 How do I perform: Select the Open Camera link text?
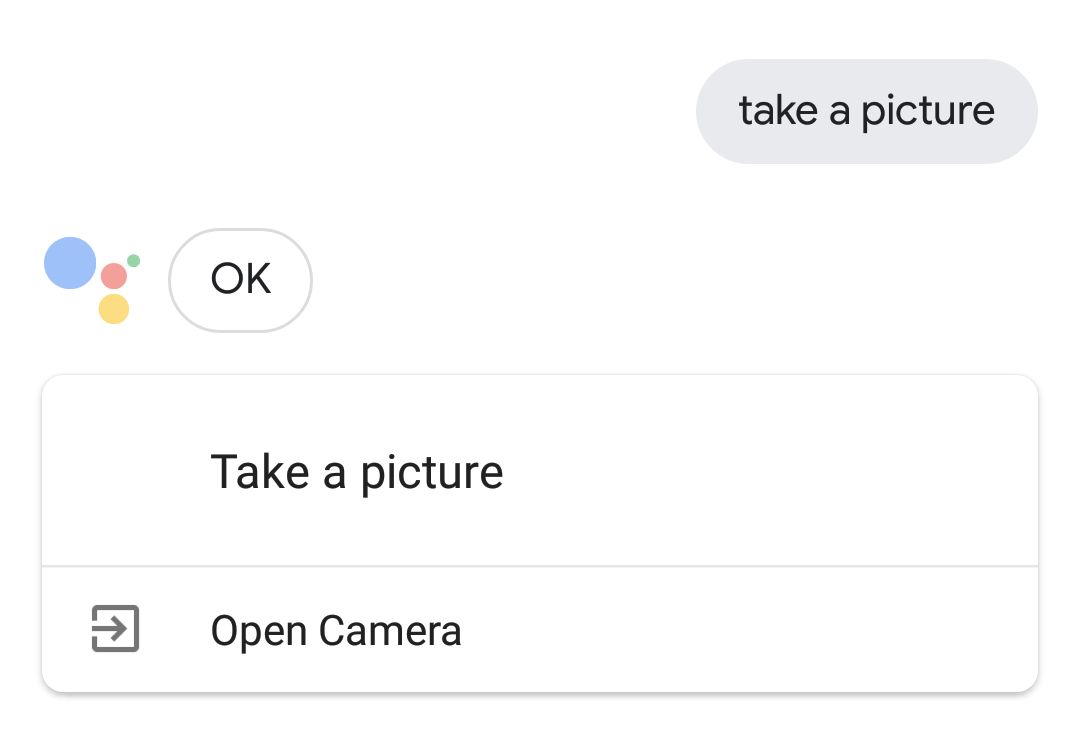tap(336, 631)
